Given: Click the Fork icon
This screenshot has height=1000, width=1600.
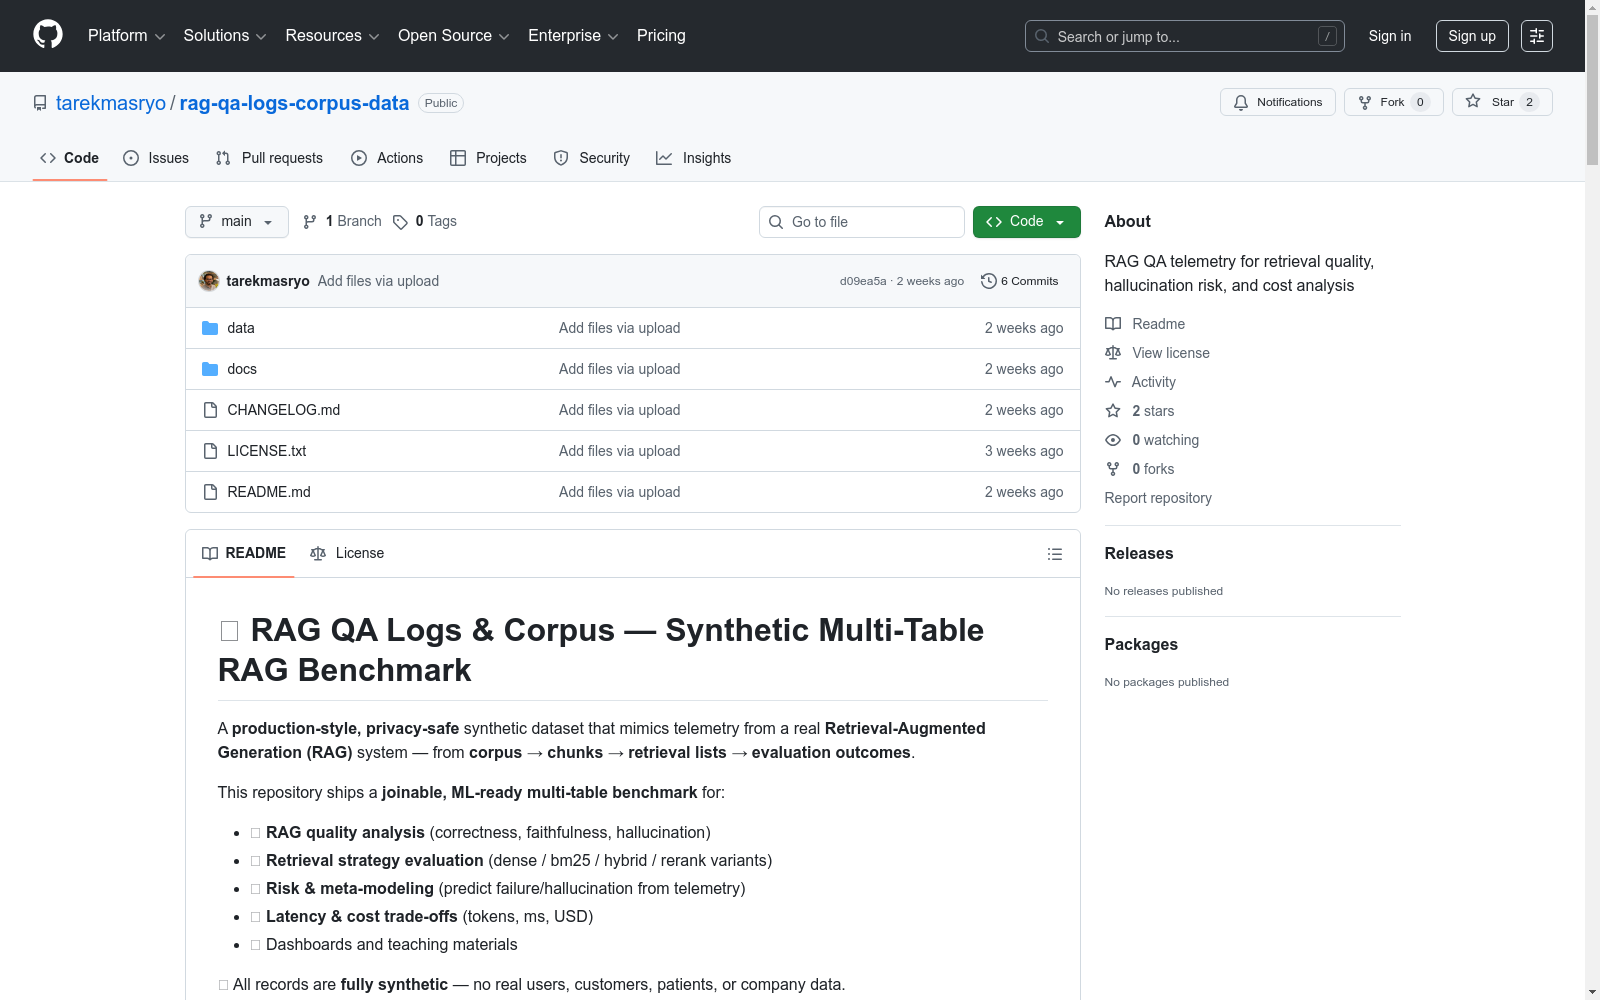Looking at the screenshot, I should 1365,102.
